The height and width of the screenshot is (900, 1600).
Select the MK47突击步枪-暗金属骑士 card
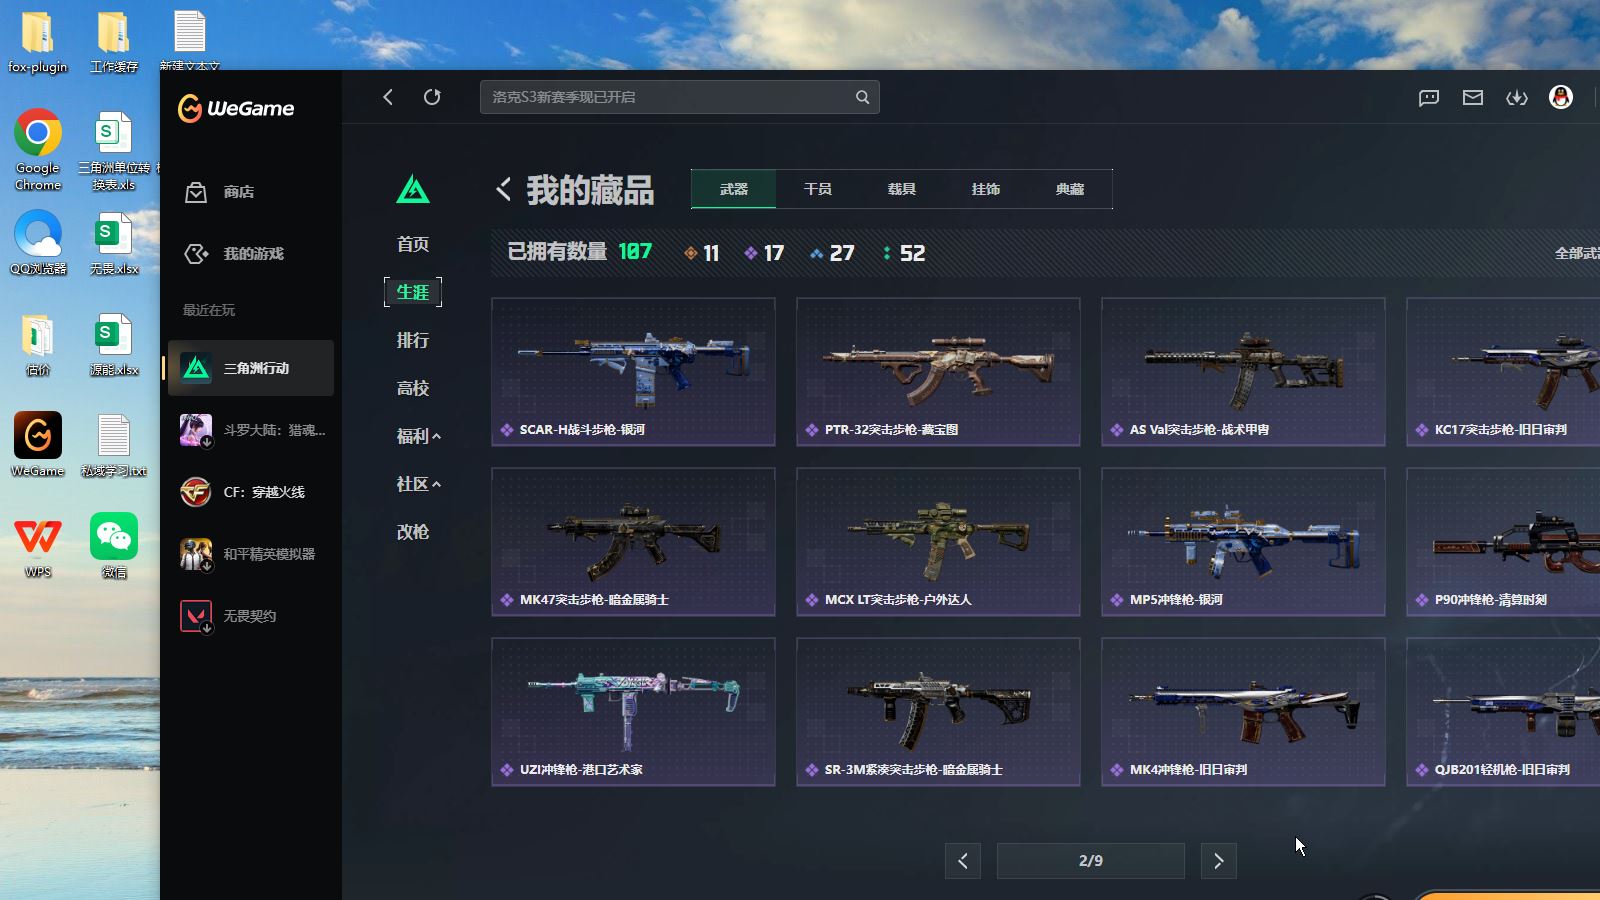(633, 542)
